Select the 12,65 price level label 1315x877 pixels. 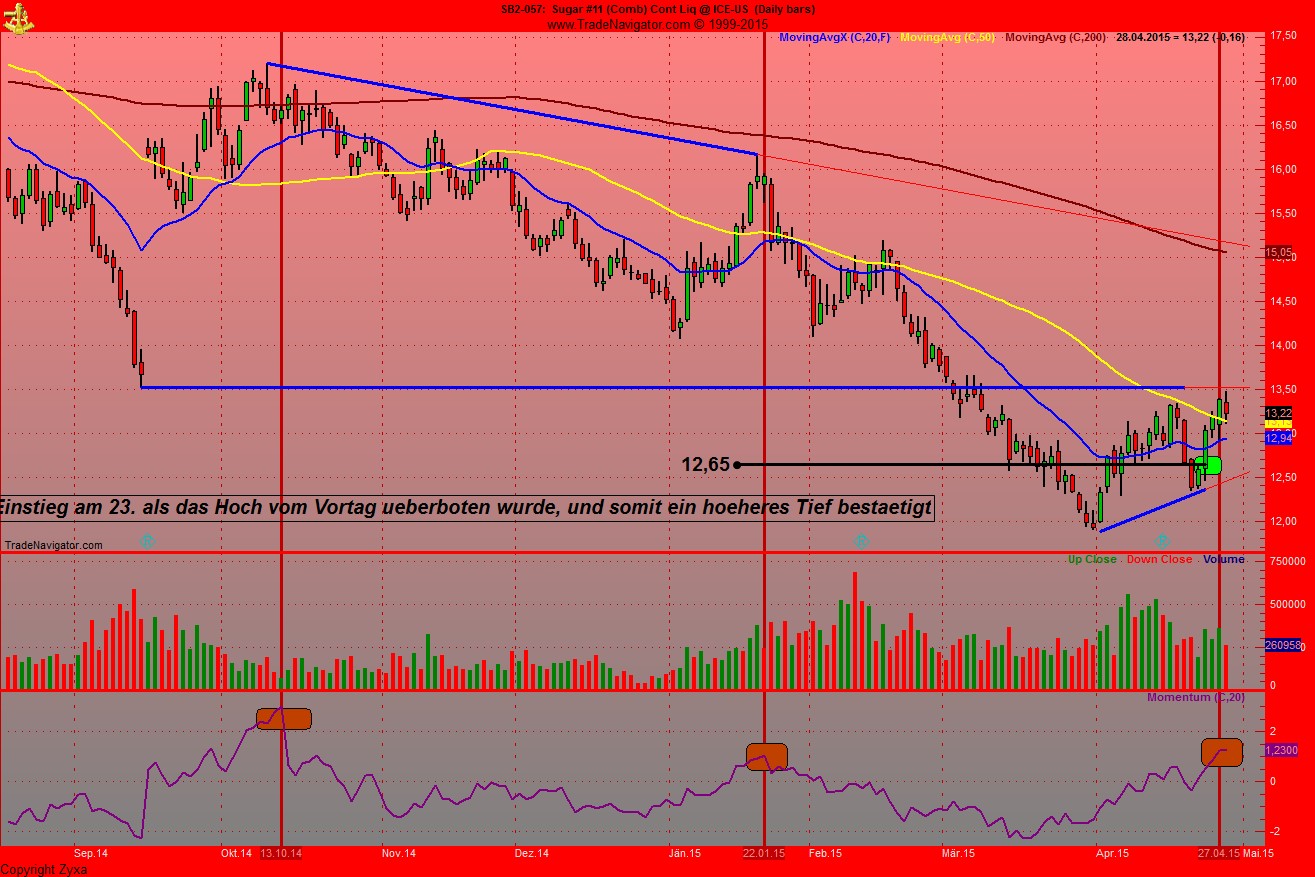point(705,464)
